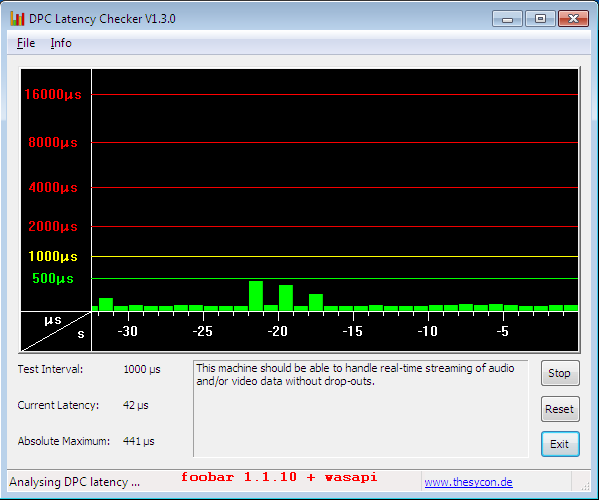Click the Reset button
The image size is (599, 500).
pos(560,409)
